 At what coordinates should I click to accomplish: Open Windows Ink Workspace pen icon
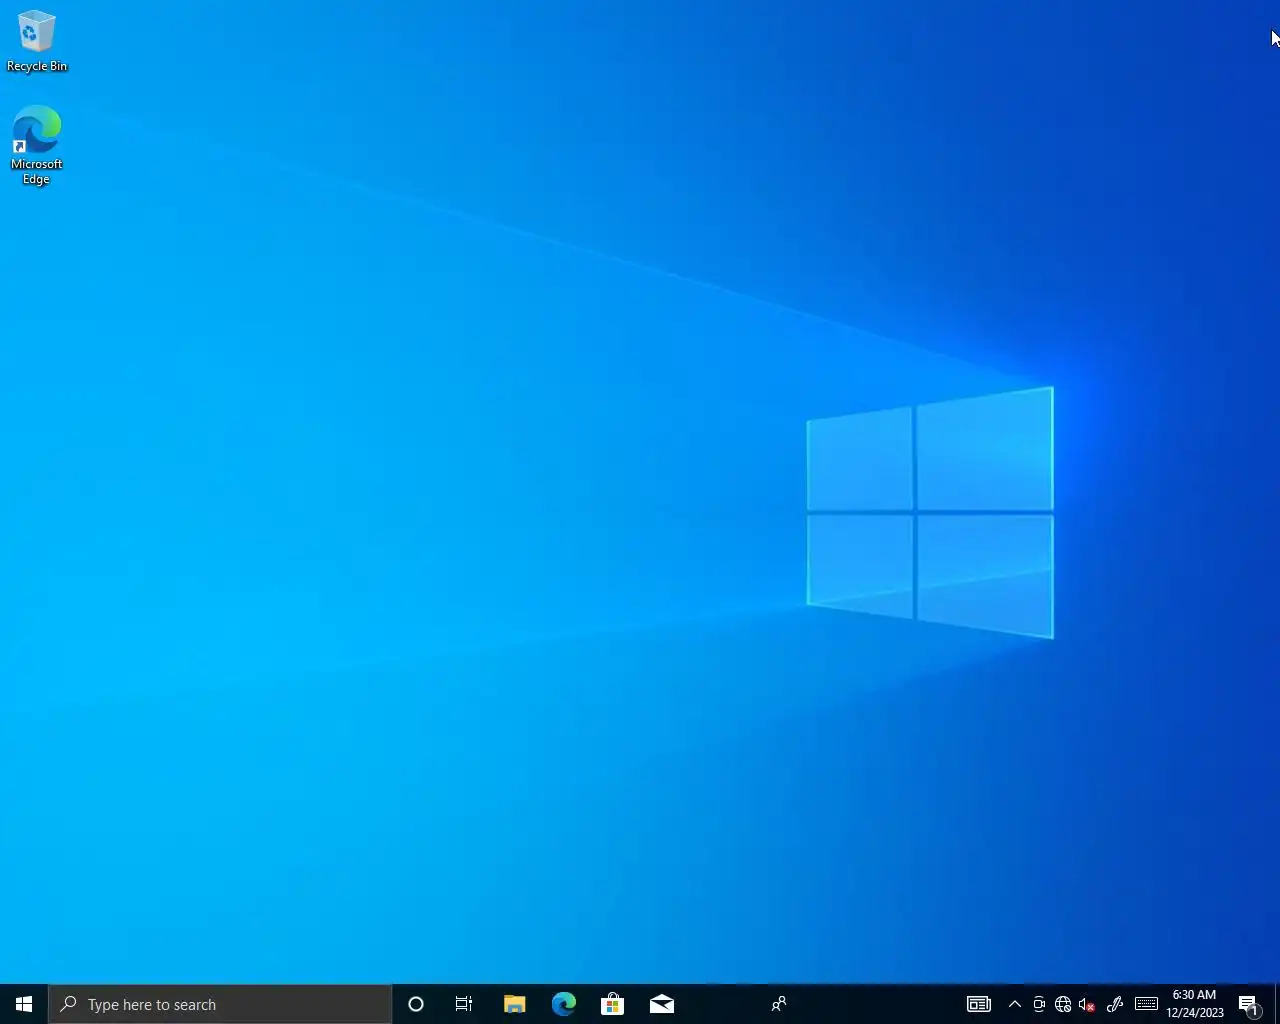click(1115, 1004)
